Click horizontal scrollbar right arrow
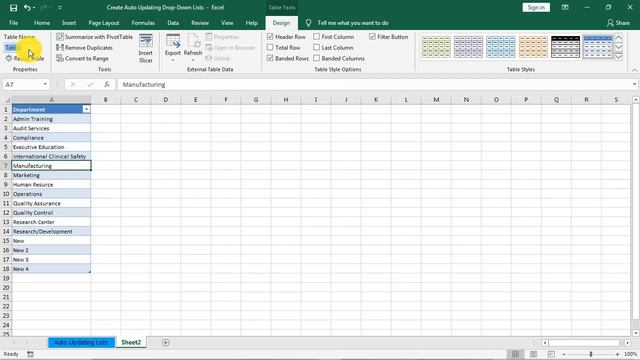Image resolution: width=640 pixels, height=360 pixels. 627,343
